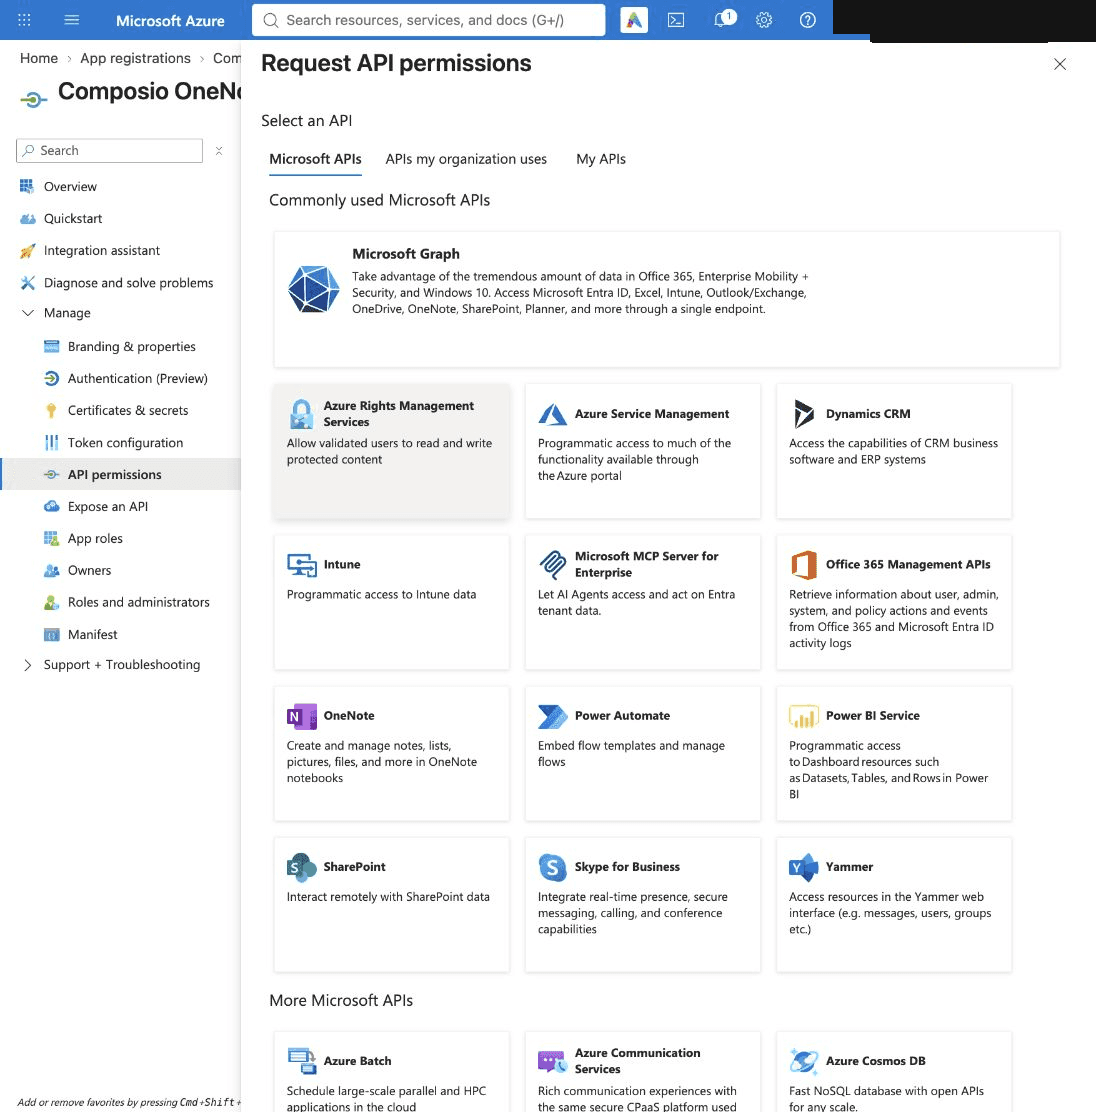Screen dimensions: 1096x1112
Task: Open the help question mark icon
Action: pos(807,20)
